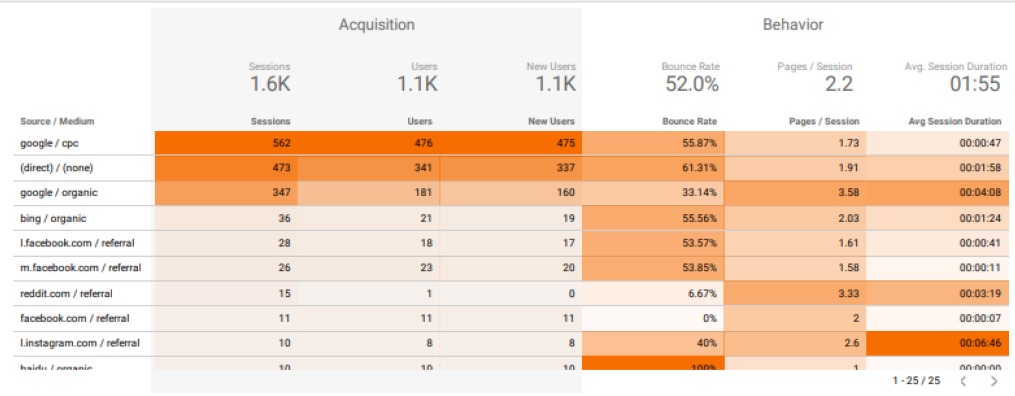Image resolution: width=1015 pixels, height=396 pixels.
Task: Click the 1.73 pages per session cell
Action: click(796, 143)
